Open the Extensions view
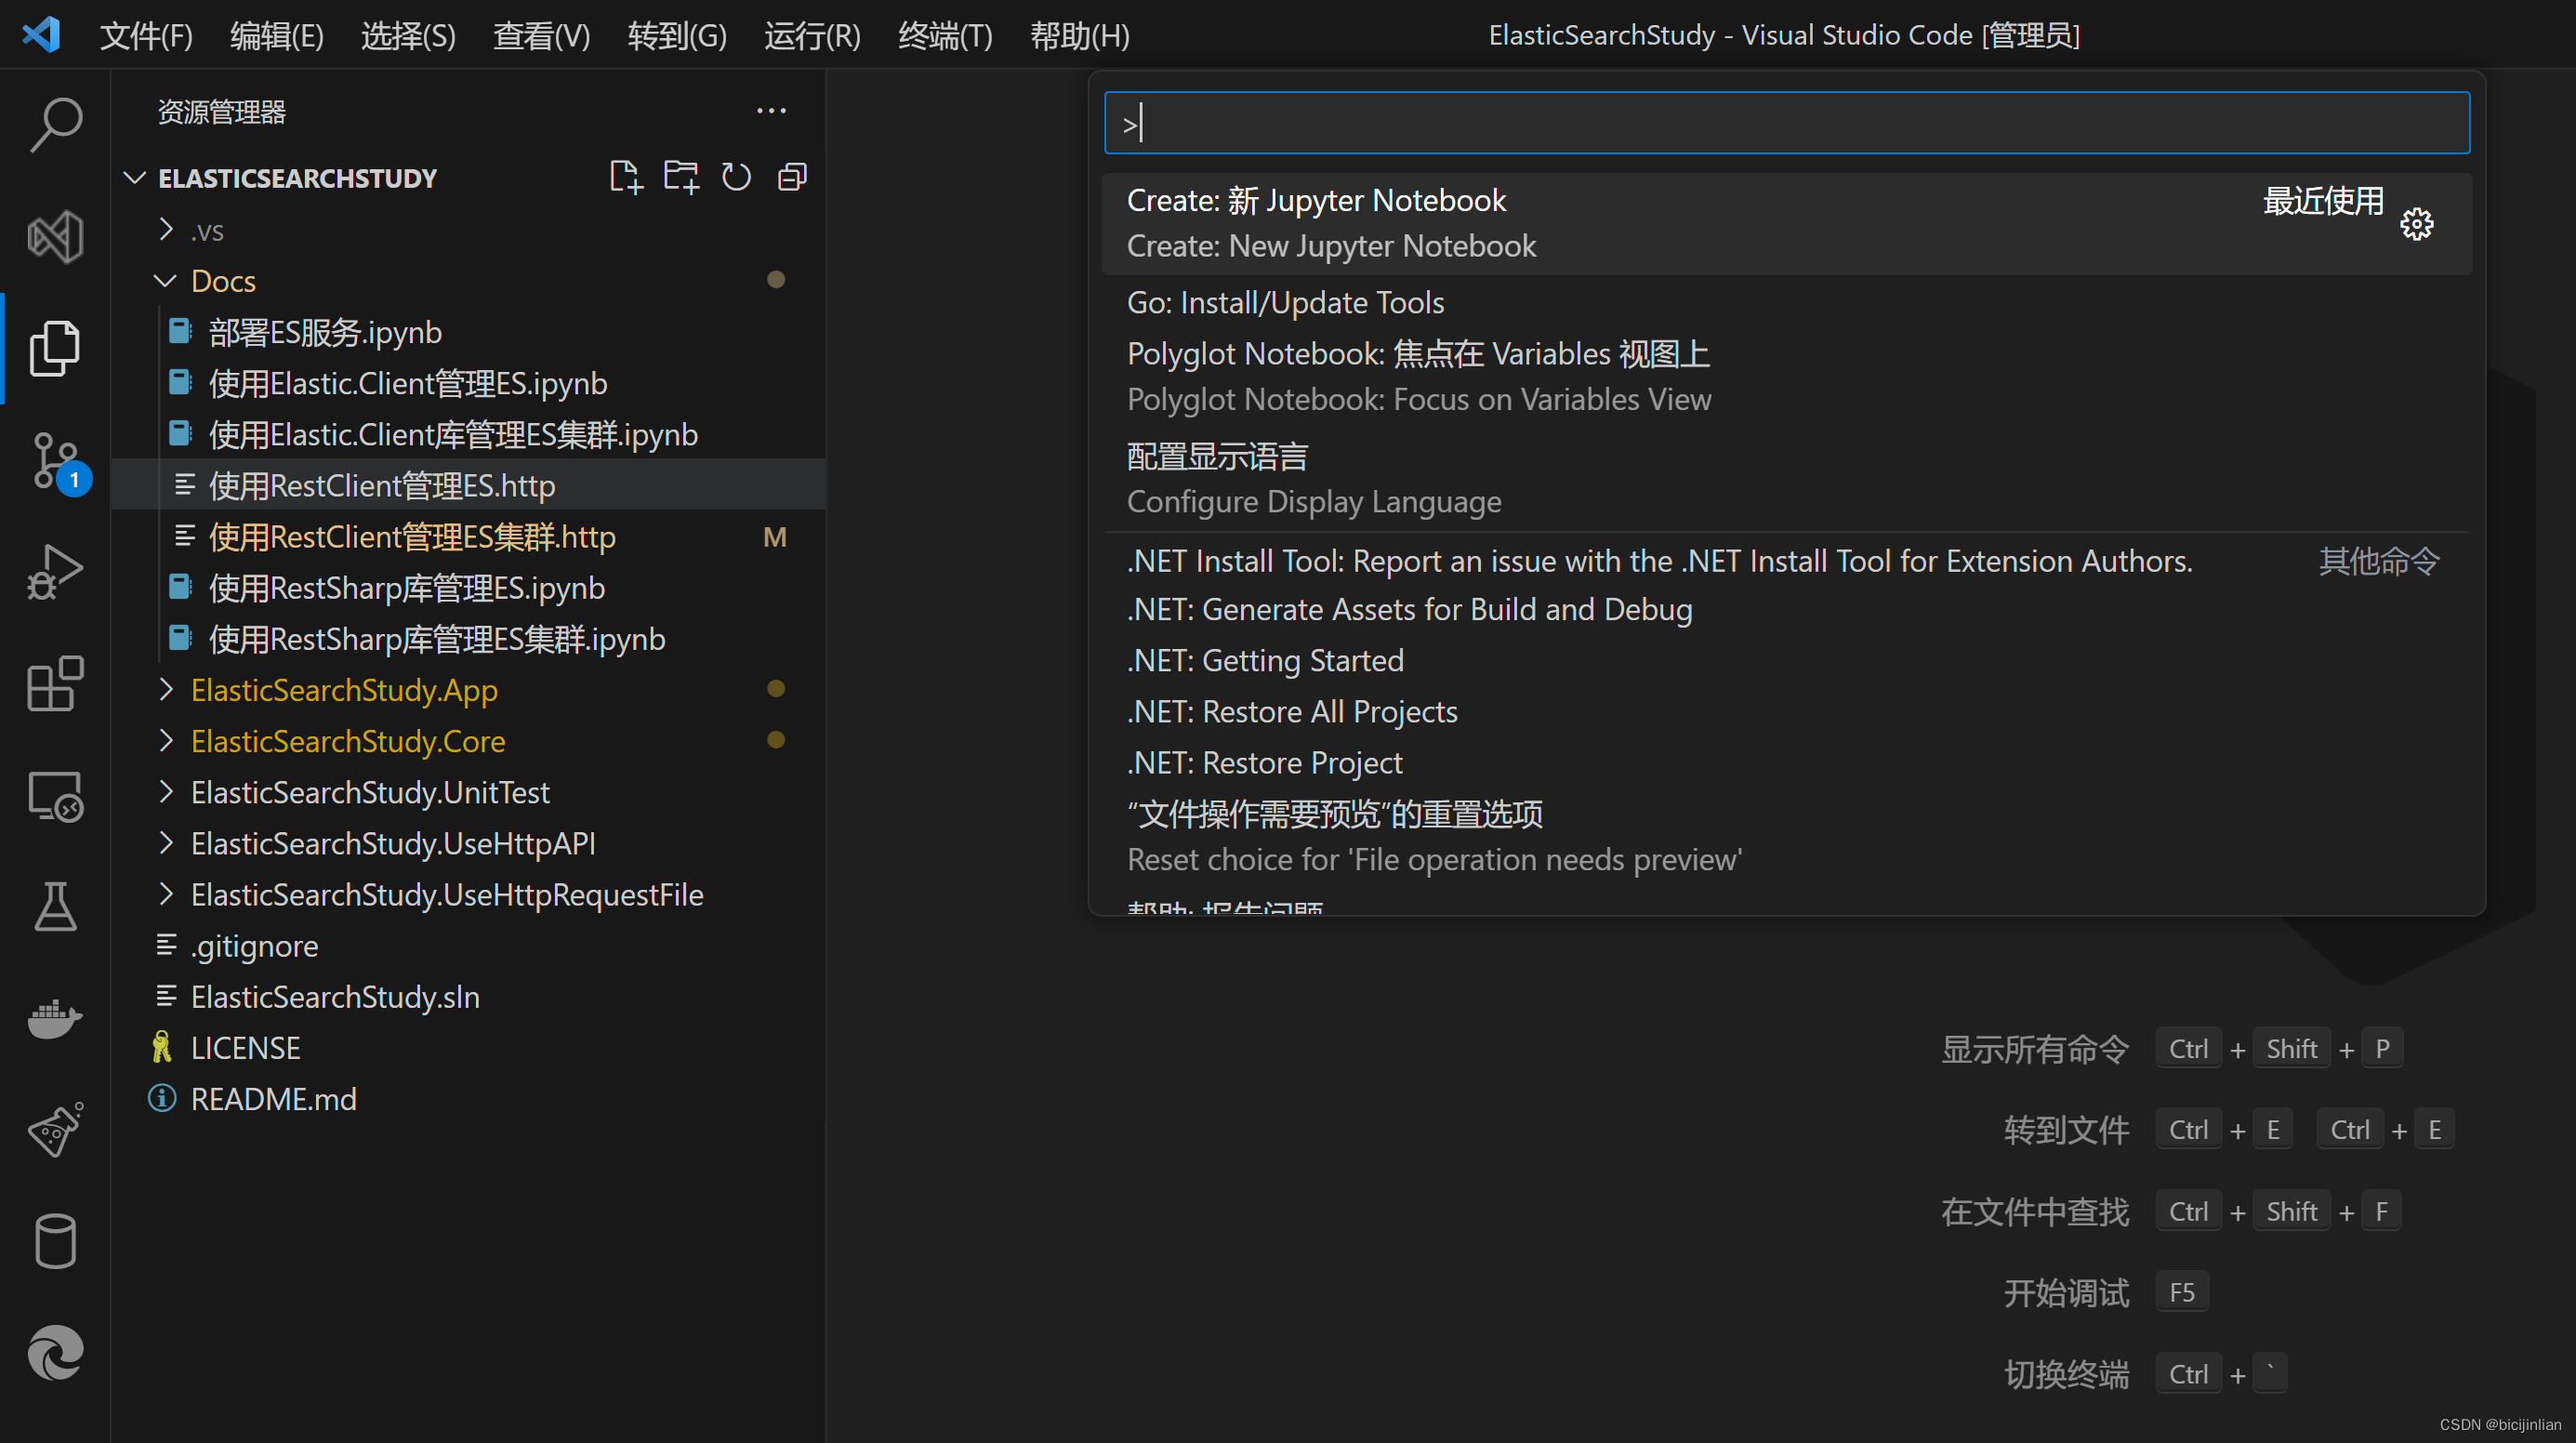 (x=55, y=684)
